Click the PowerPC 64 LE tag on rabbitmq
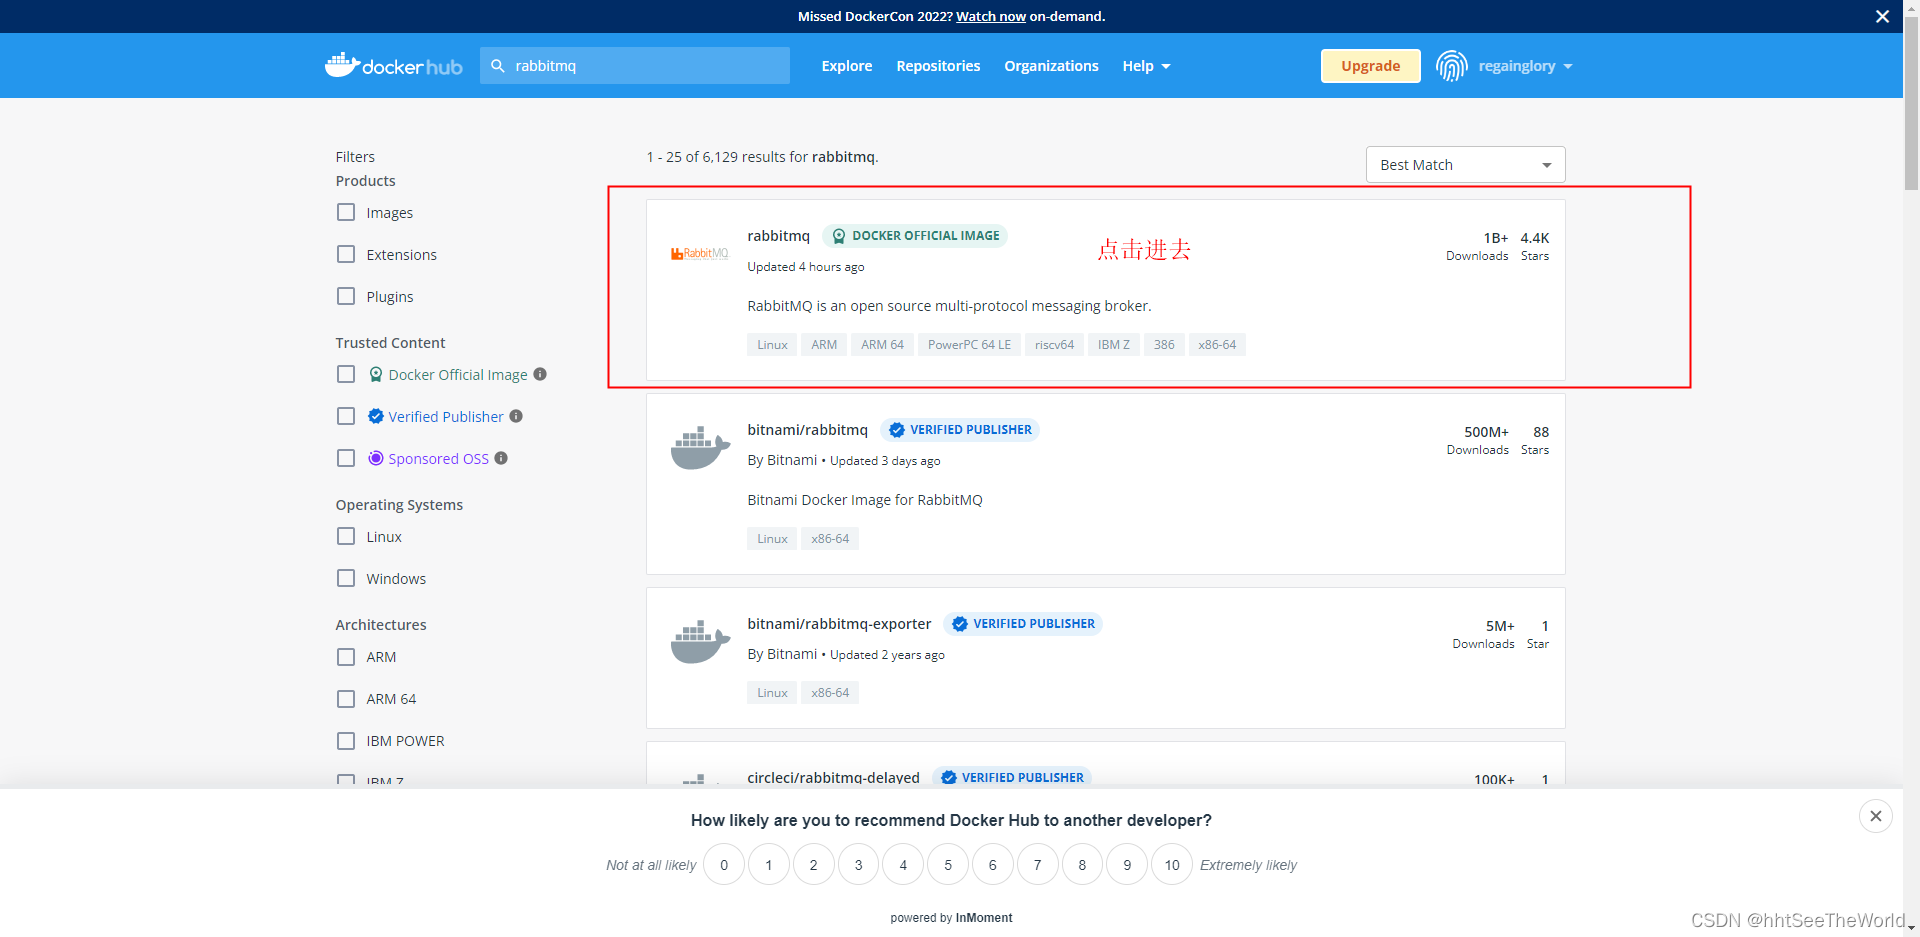Screen dimensions: 1920x937 point(969,345)
